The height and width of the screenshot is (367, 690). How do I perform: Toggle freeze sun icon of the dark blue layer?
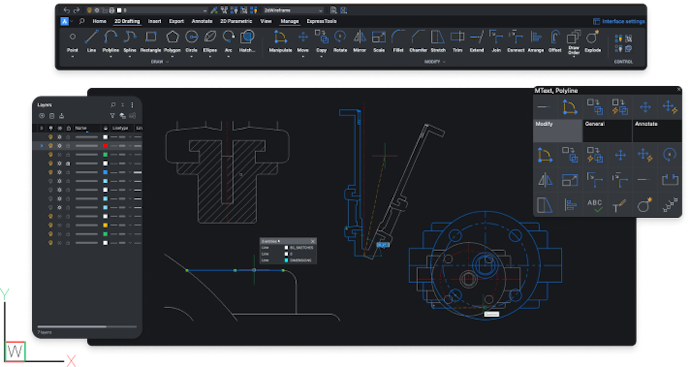point(59,172)
